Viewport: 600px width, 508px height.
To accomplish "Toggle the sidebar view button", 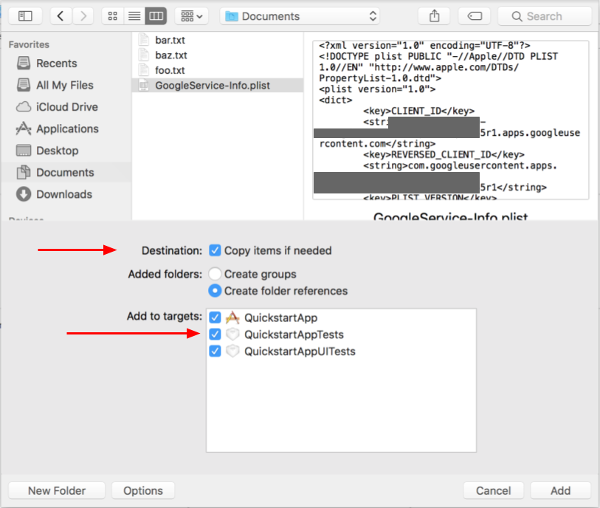I will 26,16.
